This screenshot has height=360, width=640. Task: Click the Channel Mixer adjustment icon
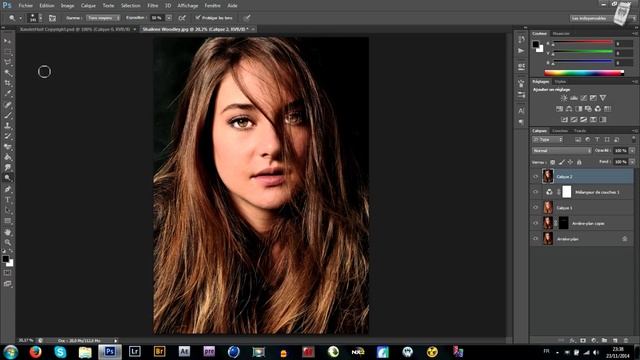598,109
